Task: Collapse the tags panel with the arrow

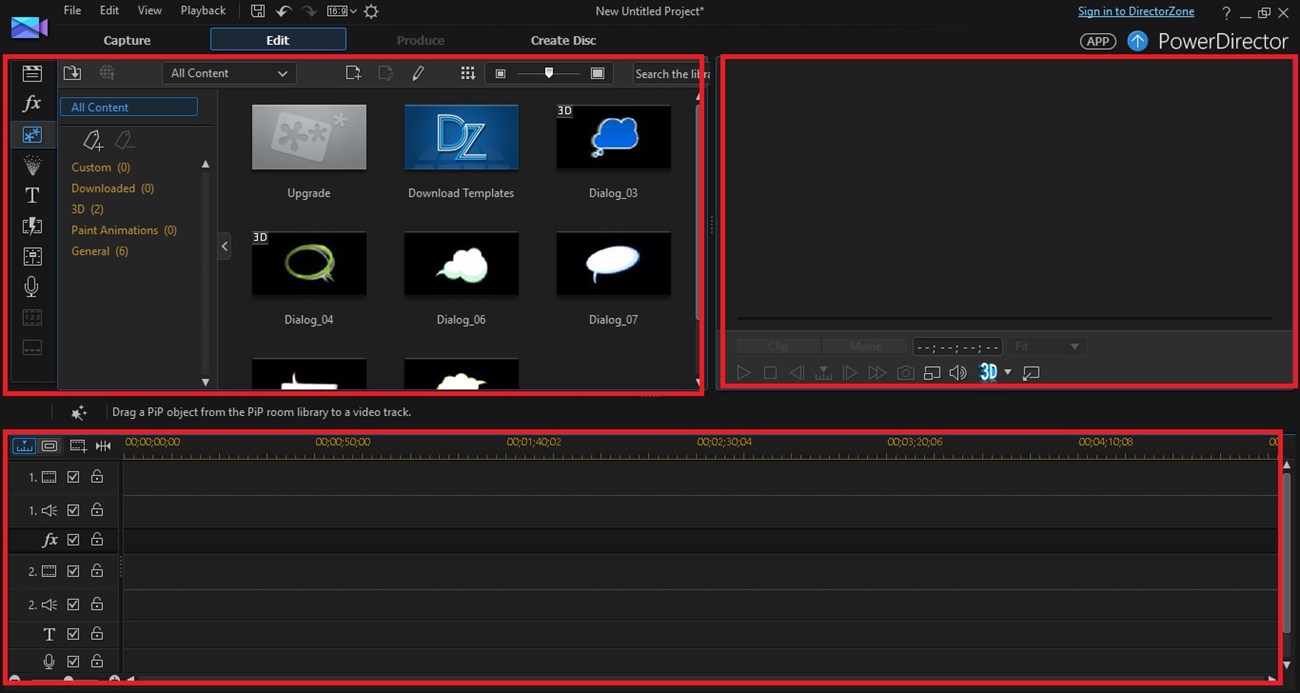Action: point(224,245)
